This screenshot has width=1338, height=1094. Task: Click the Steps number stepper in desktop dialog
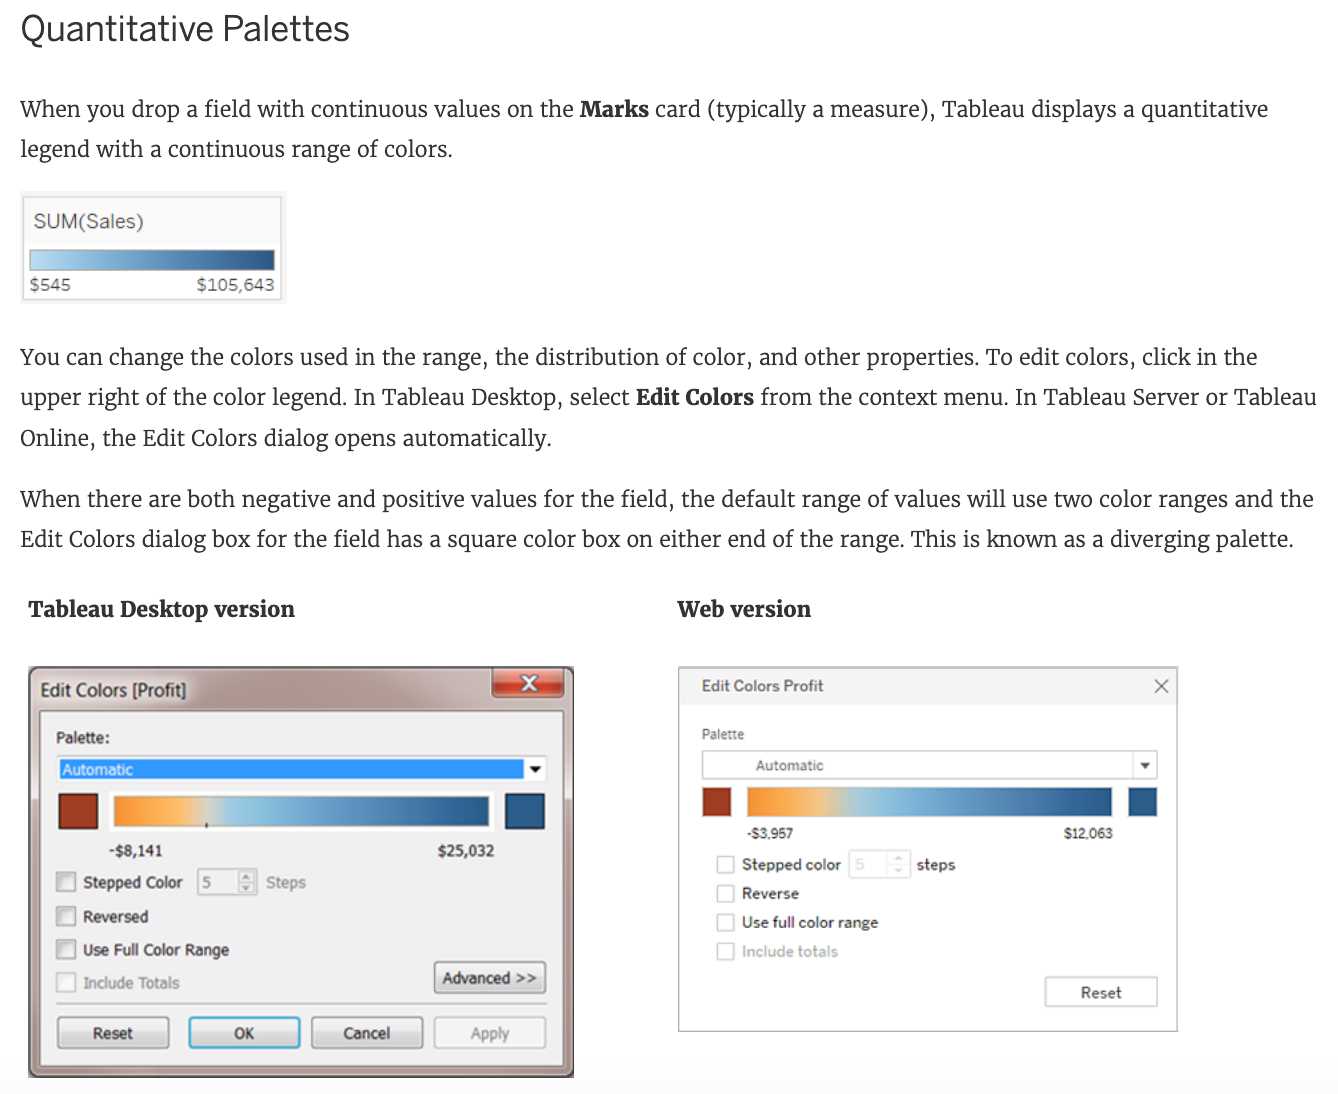pos(246,882)
